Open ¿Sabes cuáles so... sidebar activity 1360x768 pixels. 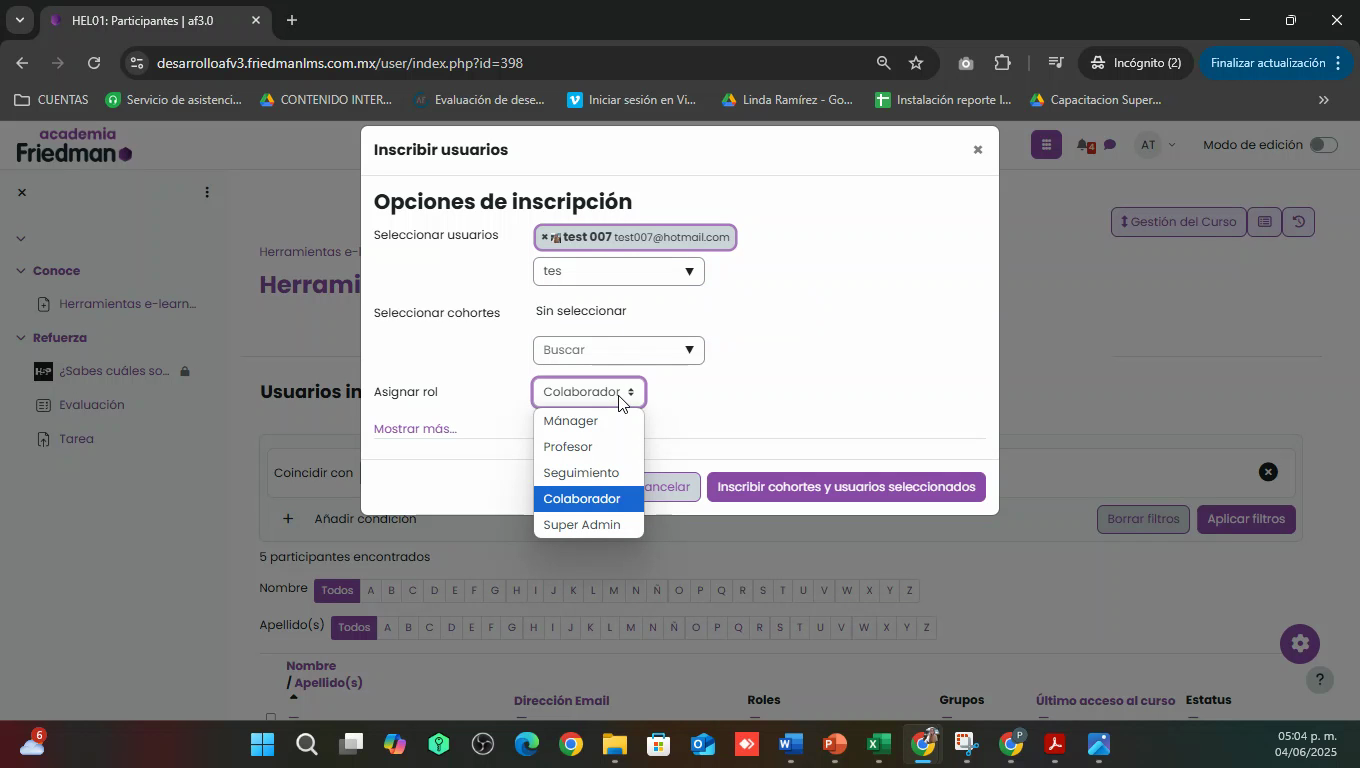point(114,371)
